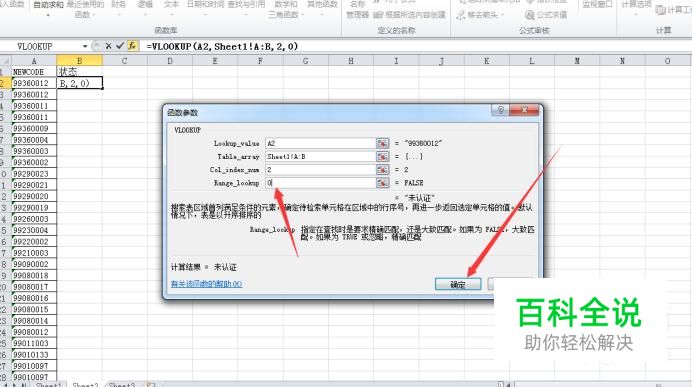Click the select-all corner of the sheet
692x387 pixels.
click(5, 61)
